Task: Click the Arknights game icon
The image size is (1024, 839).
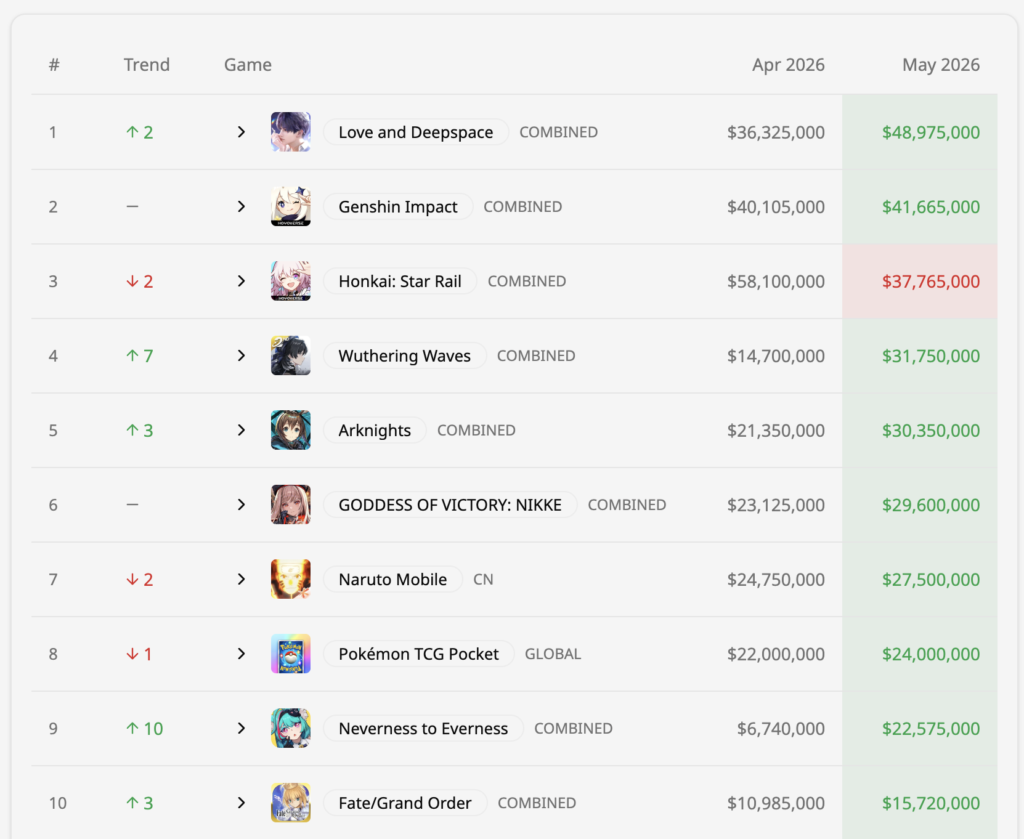Action: click(291, 430)
